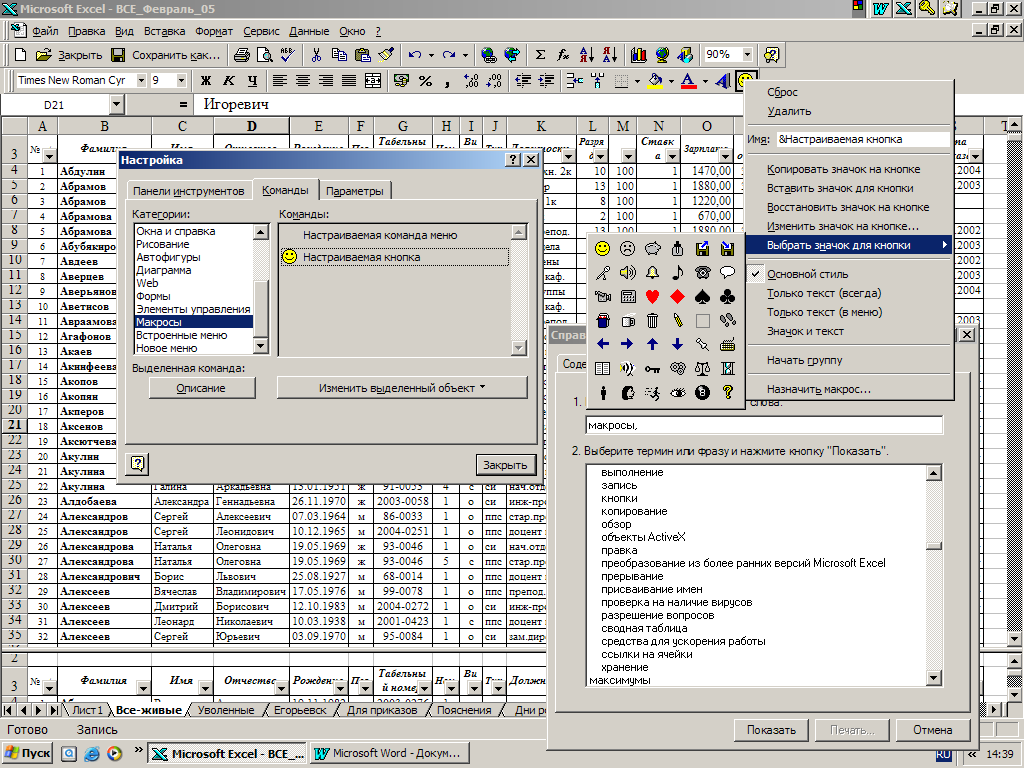Open the Сервис menu
This screenshot has height=768, width=1024.
point(261,31)
